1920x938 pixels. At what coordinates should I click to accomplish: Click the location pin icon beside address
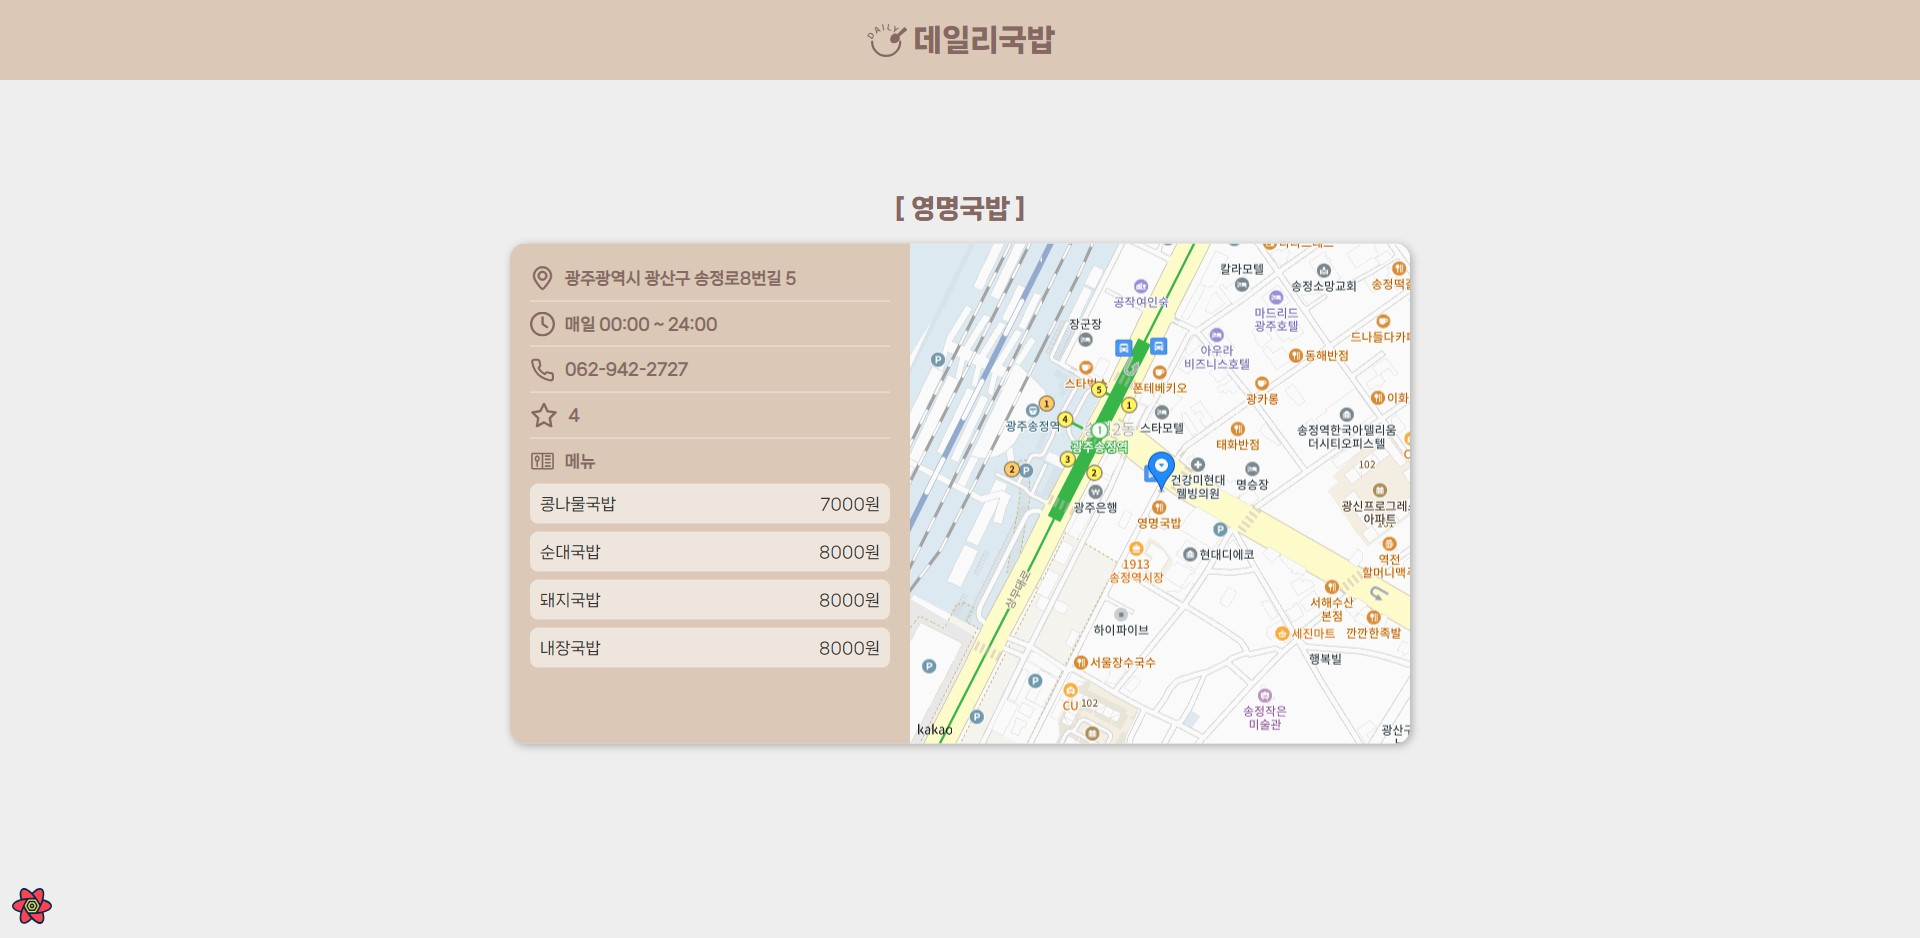(x=542, y=278)
